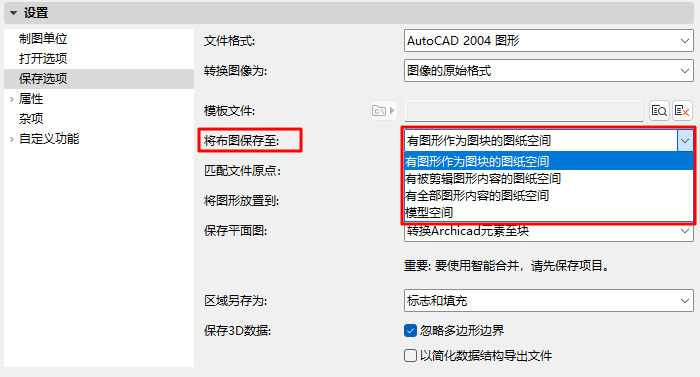The image size is (700, 377).
Task: Click the template file path browse icon
Action: tap(383, 110)
